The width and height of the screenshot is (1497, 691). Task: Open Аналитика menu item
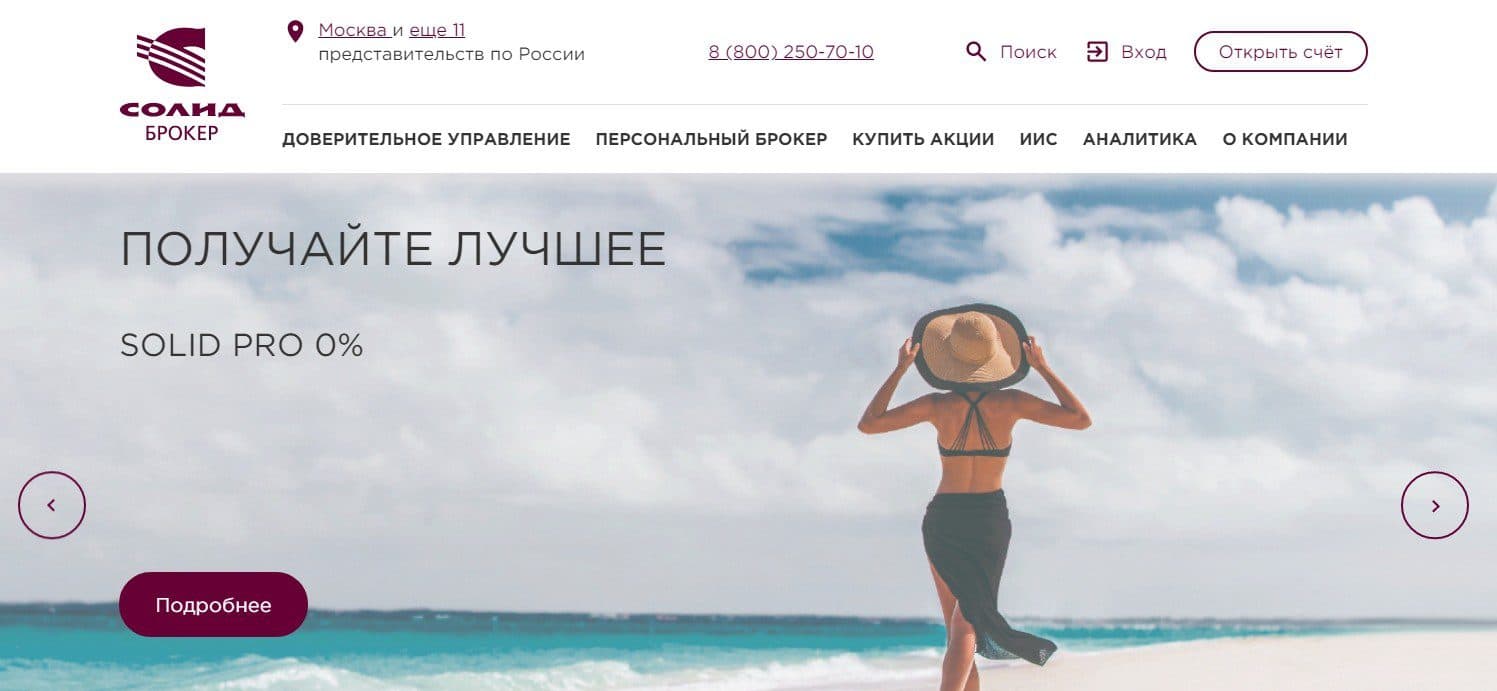(x=1140, y=140)
